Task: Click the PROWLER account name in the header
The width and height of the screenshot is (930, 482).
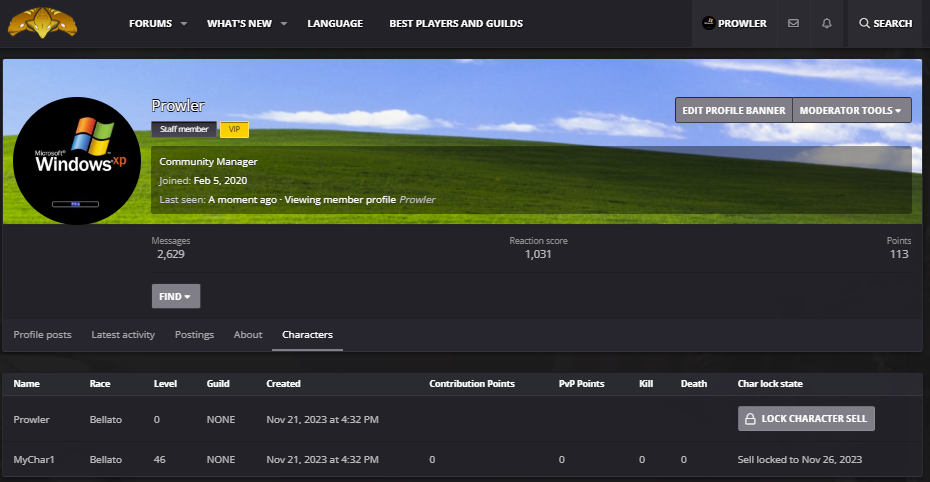Action: coord(742,23)
